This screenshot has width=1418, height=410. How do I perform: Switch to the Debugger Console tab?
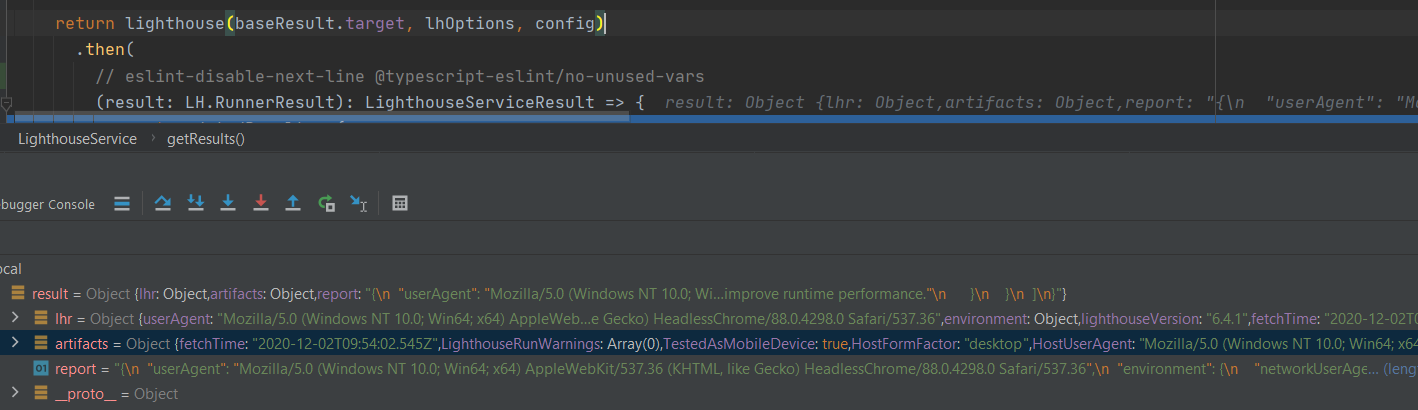[48, 204]
